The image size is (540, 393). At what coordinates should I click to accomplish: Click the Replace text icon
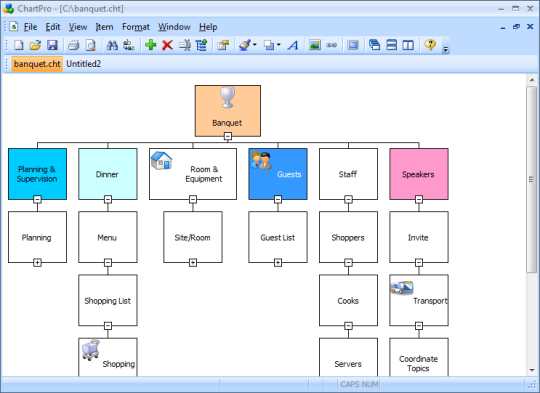(129, 45)
